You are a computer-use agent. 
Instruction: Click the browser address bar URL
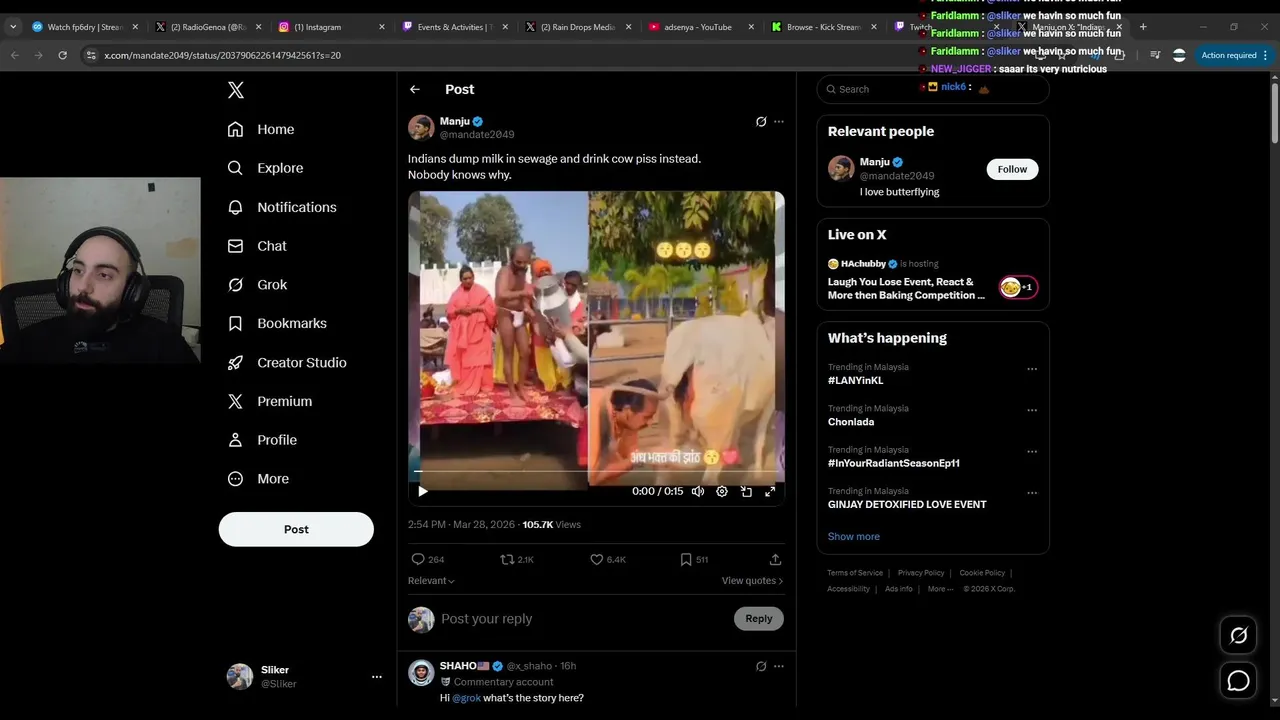click(x=223, y=55)
